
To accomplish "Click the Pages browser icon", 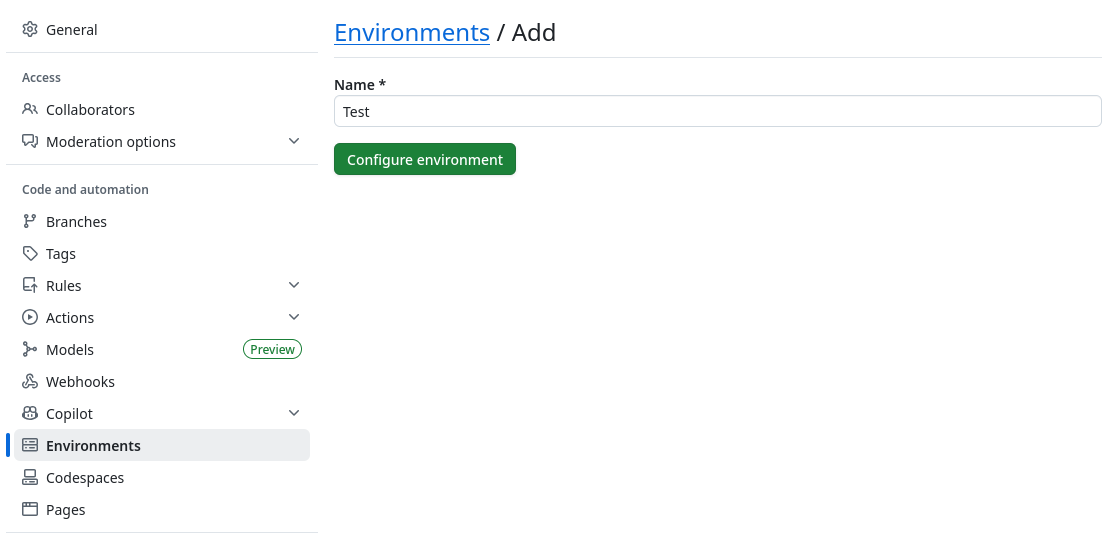I will [x=29, y=509].
